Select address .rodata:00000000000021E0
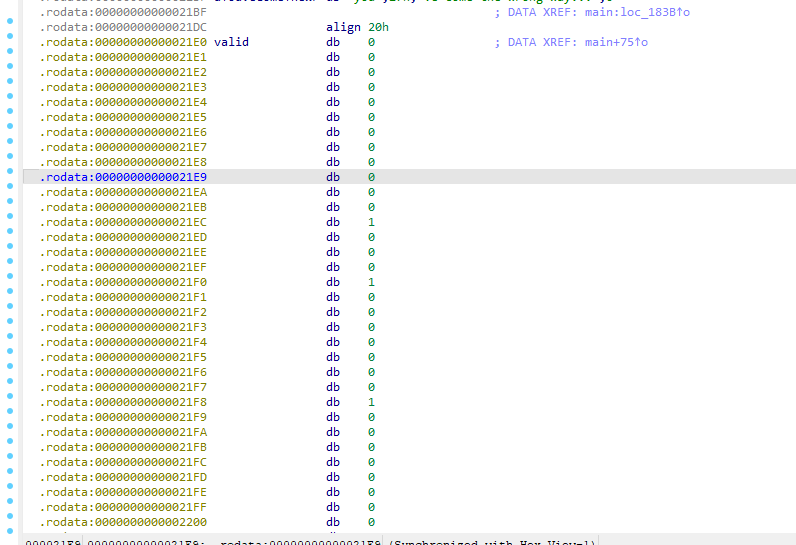Screen dimensions: 796x545 tap(123, 42)
